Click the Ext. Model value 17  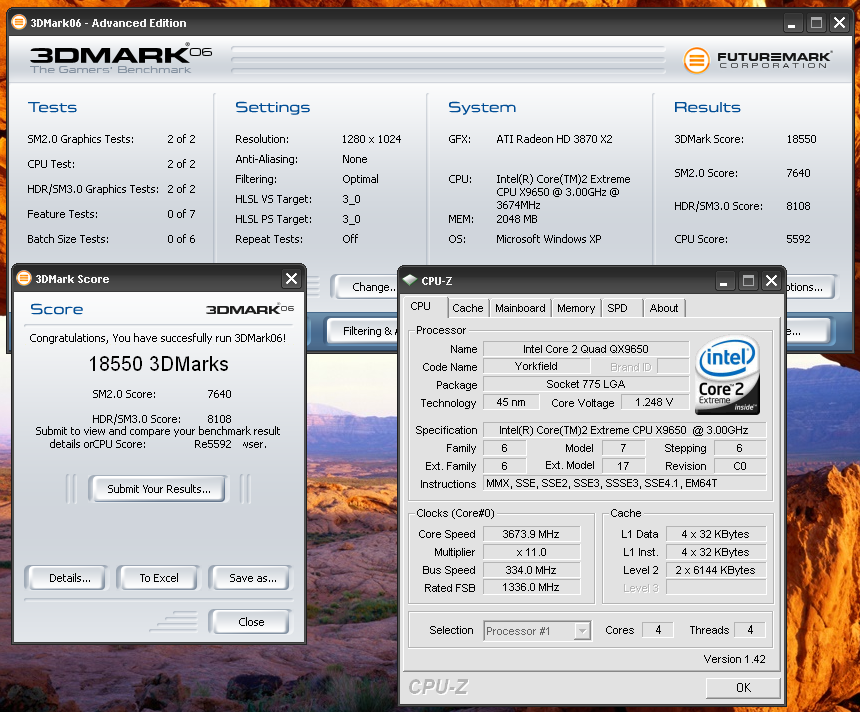(623, 466)
